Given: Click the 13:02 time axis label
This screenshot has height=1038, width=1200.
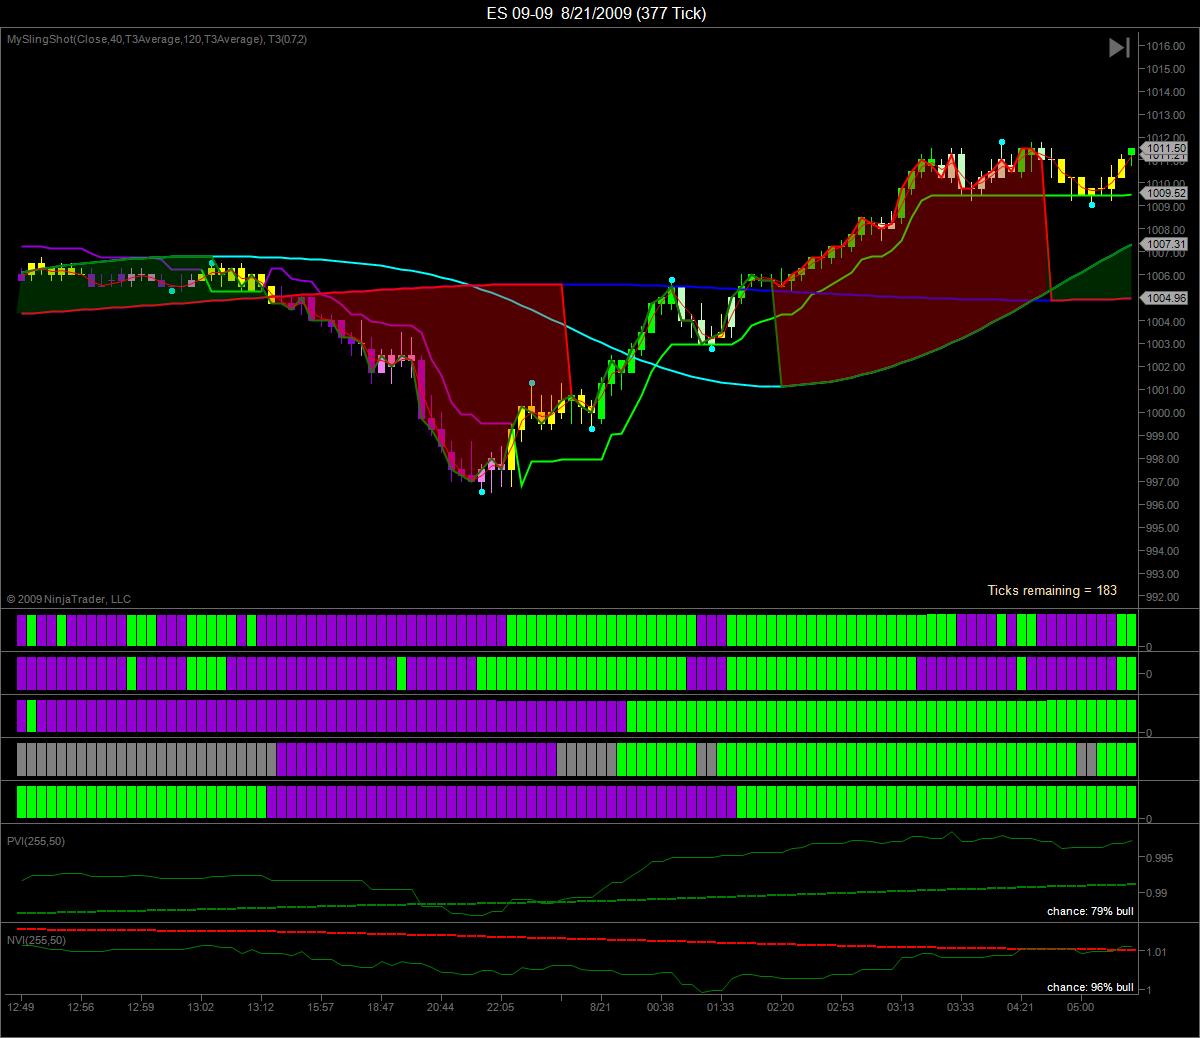Looking at the screenshot, I should (201, 1007).
